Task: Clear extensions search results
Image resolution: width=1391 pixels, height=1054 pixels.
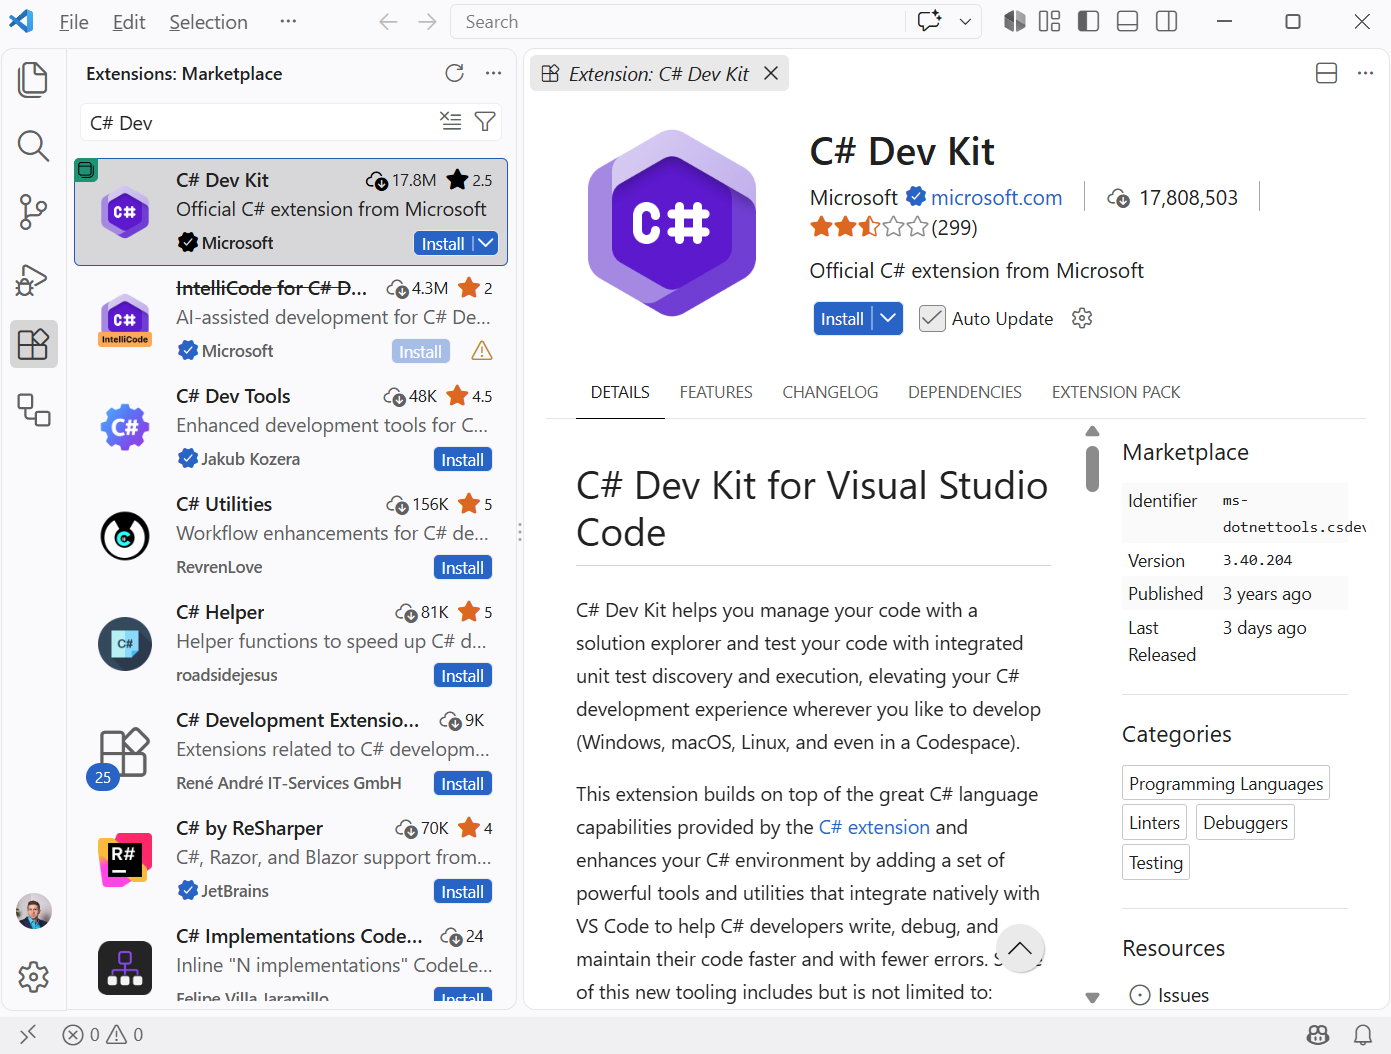Action: pos(451,122)
